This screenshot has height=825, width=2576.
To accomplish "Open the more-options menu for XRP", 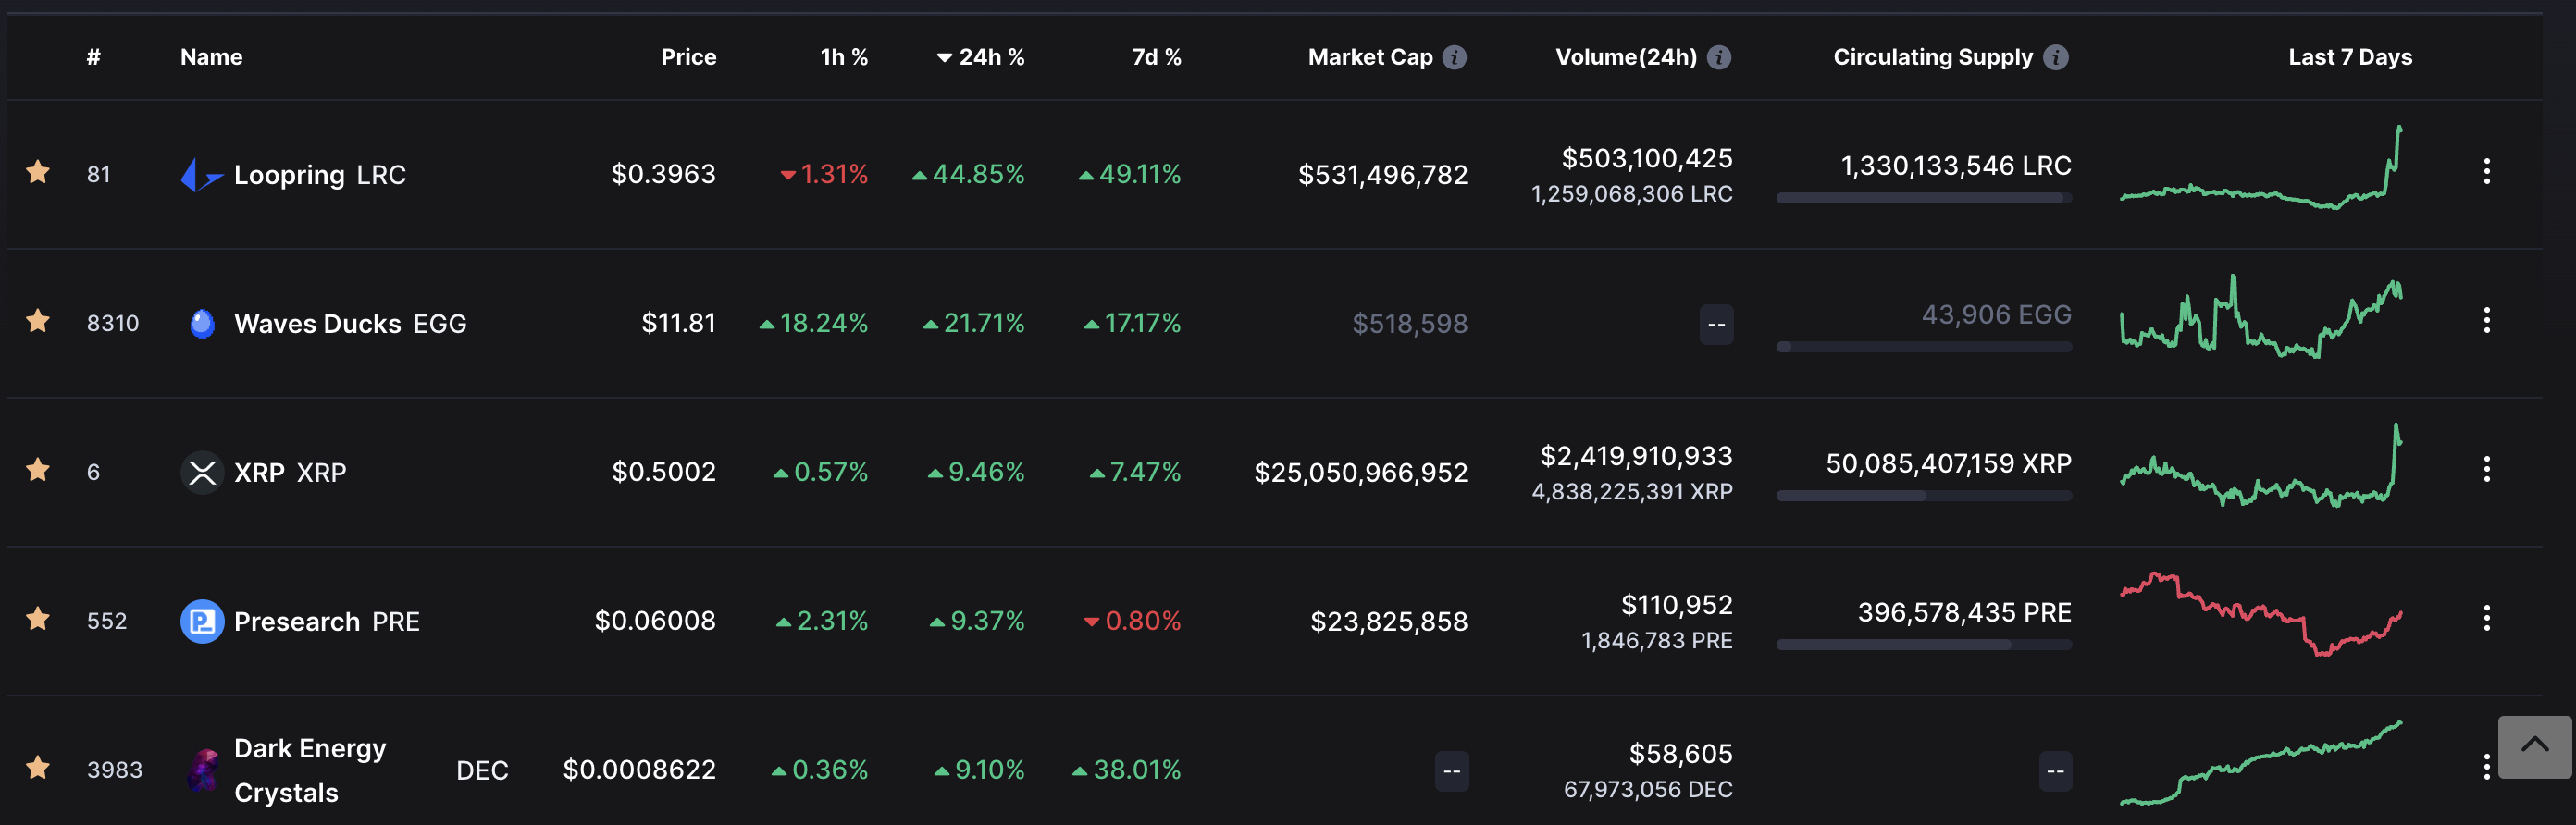I will click(x=2486, y=470).
